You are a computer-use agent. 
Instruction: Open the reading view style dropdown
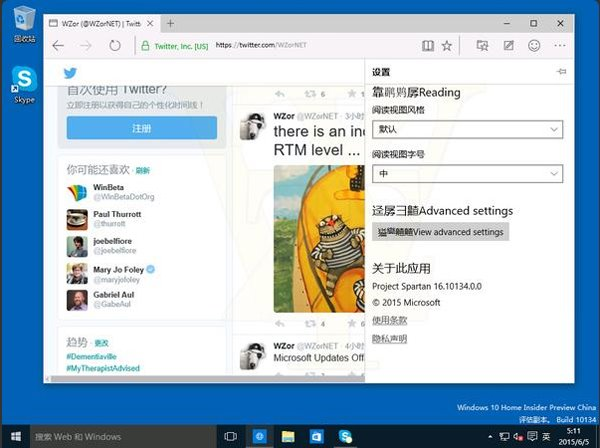468,130
